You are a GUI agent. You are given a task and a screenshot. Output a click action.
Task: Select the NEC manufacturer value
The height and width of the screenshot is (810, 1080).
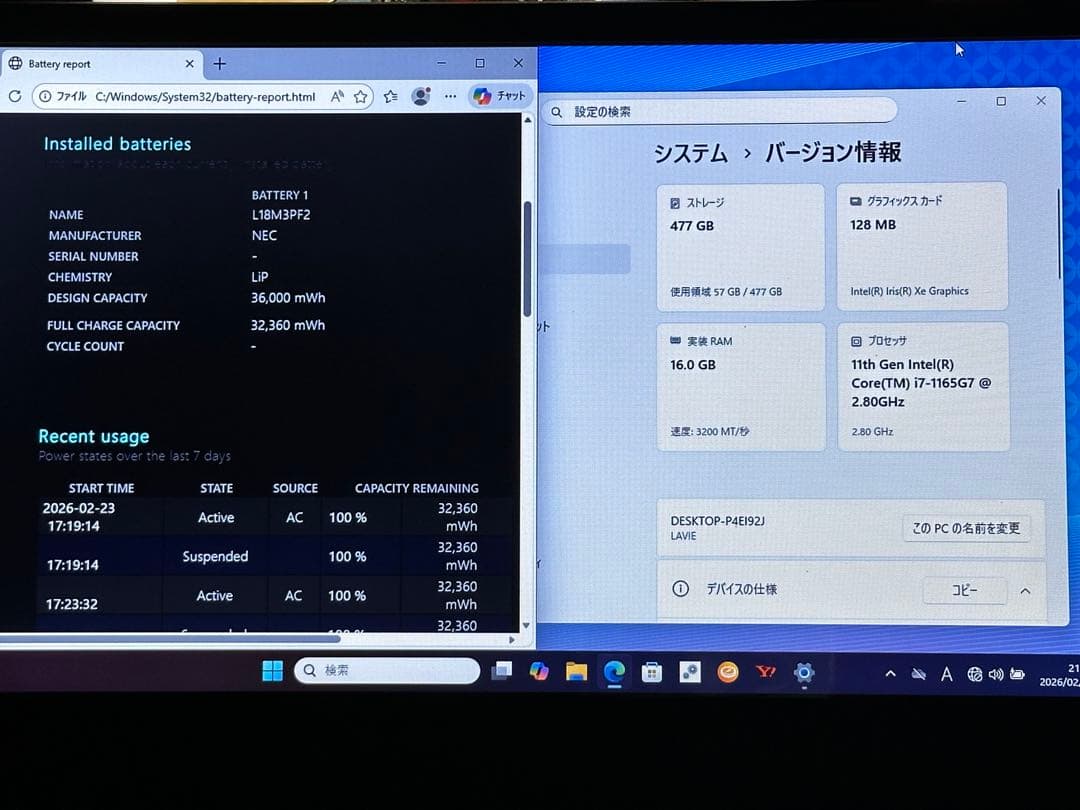point(264,236)
